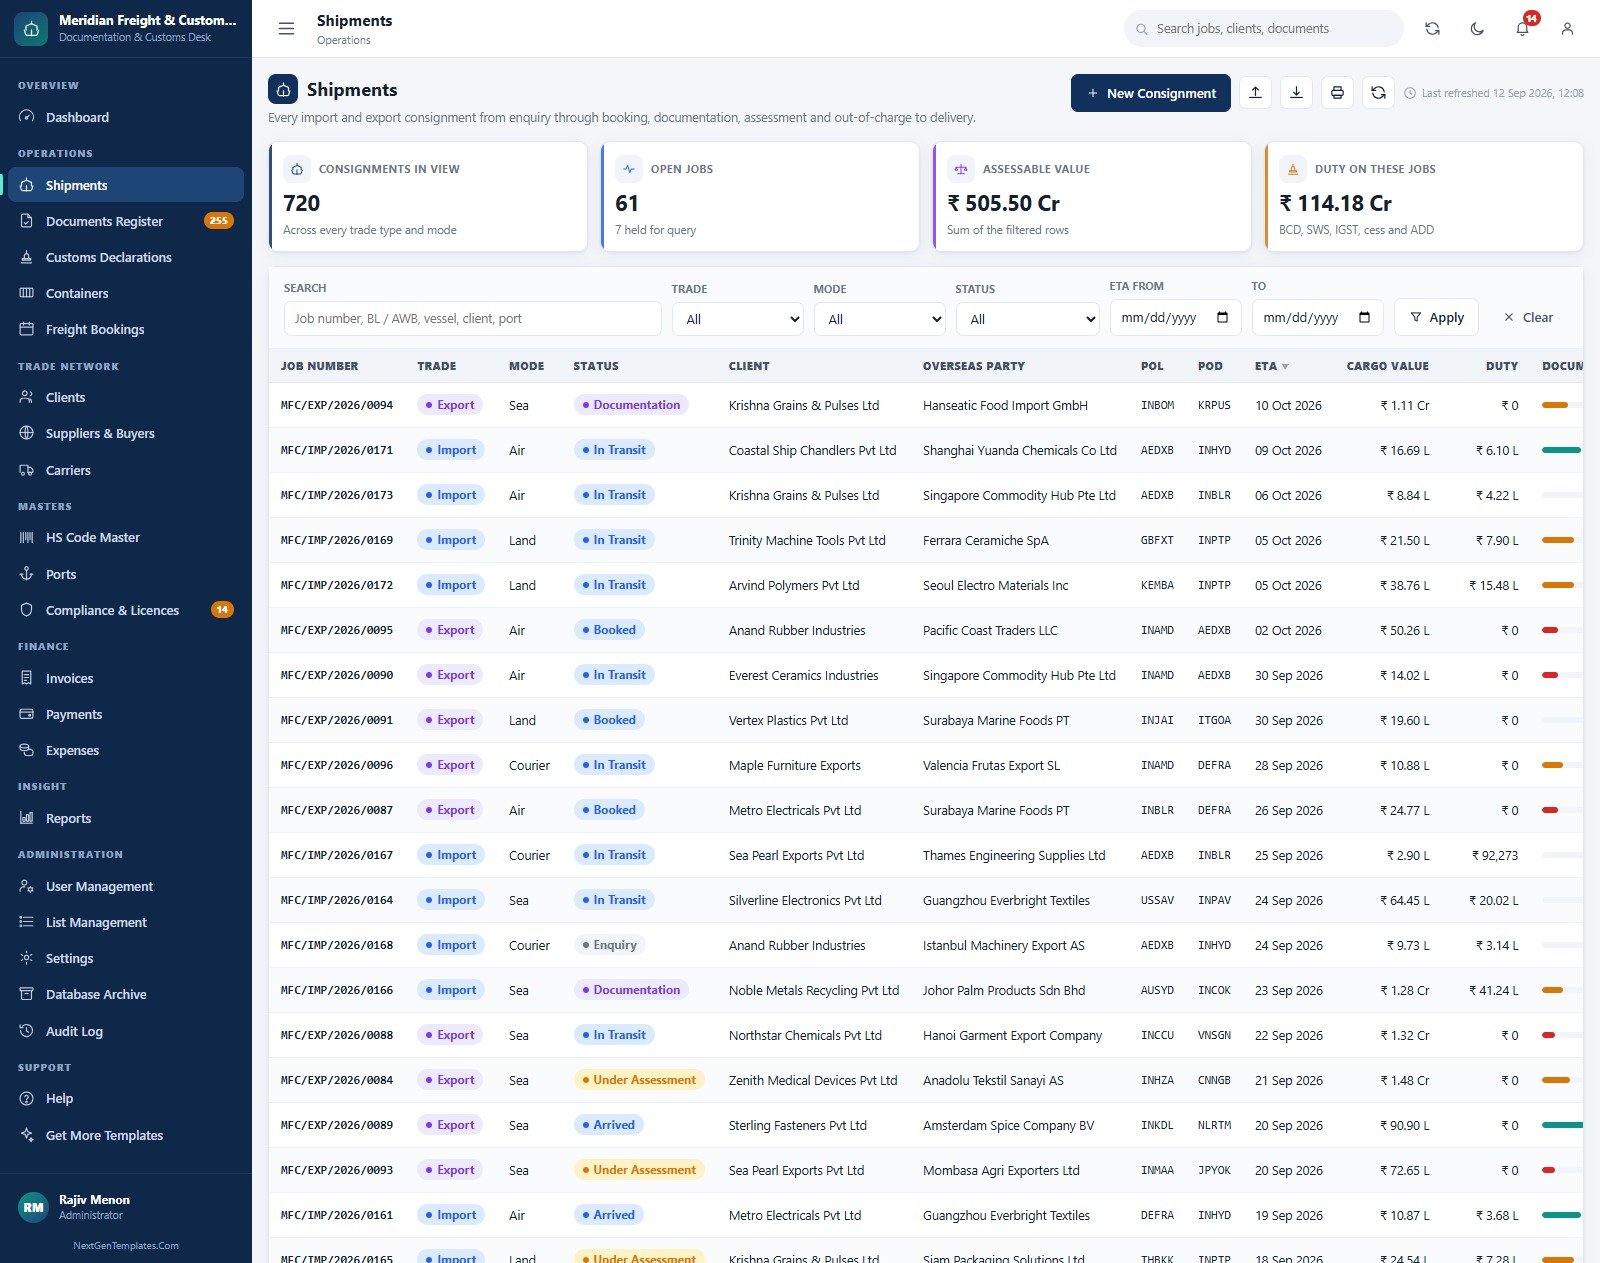Click Get More Templates sparkle icon
1600x1263 pixels.
tap(27, 1135)
